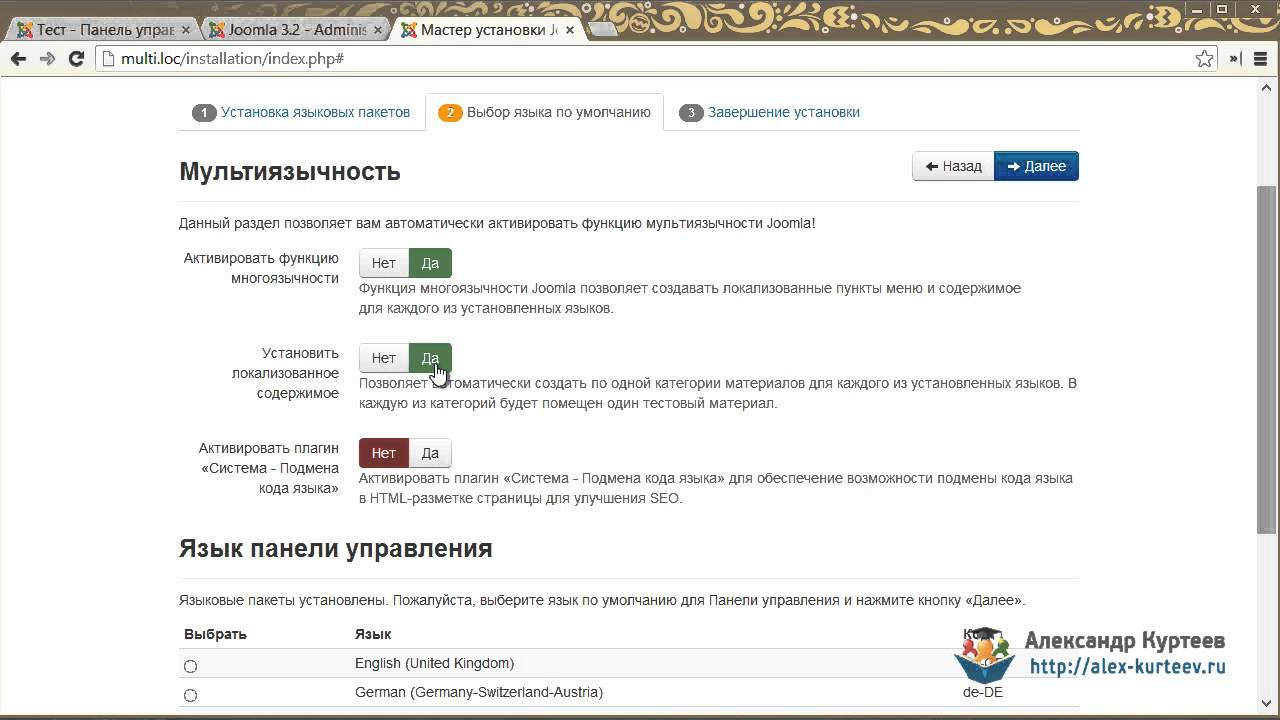This screenshot has height=720, width=1280.
Task: Click the extension icon beside the bookmark star
Action: 1235,59
